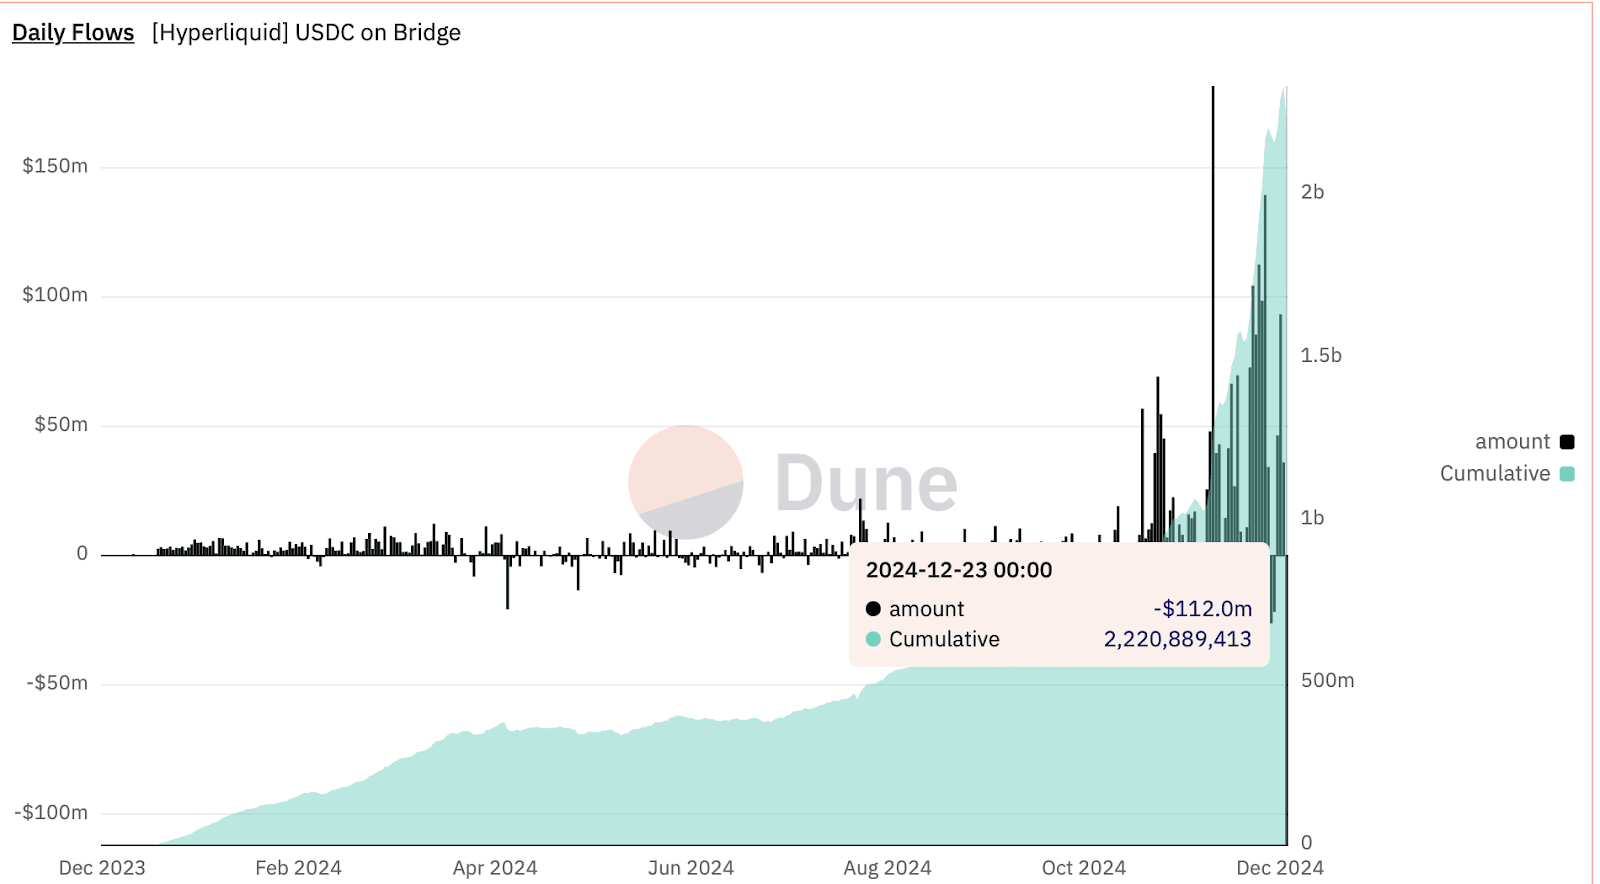Viewport: 1600px width, 884px height.
Task: Click the 'Jun 2024' x-axis label
Action: pyautogui.click(x=691, y=868)
